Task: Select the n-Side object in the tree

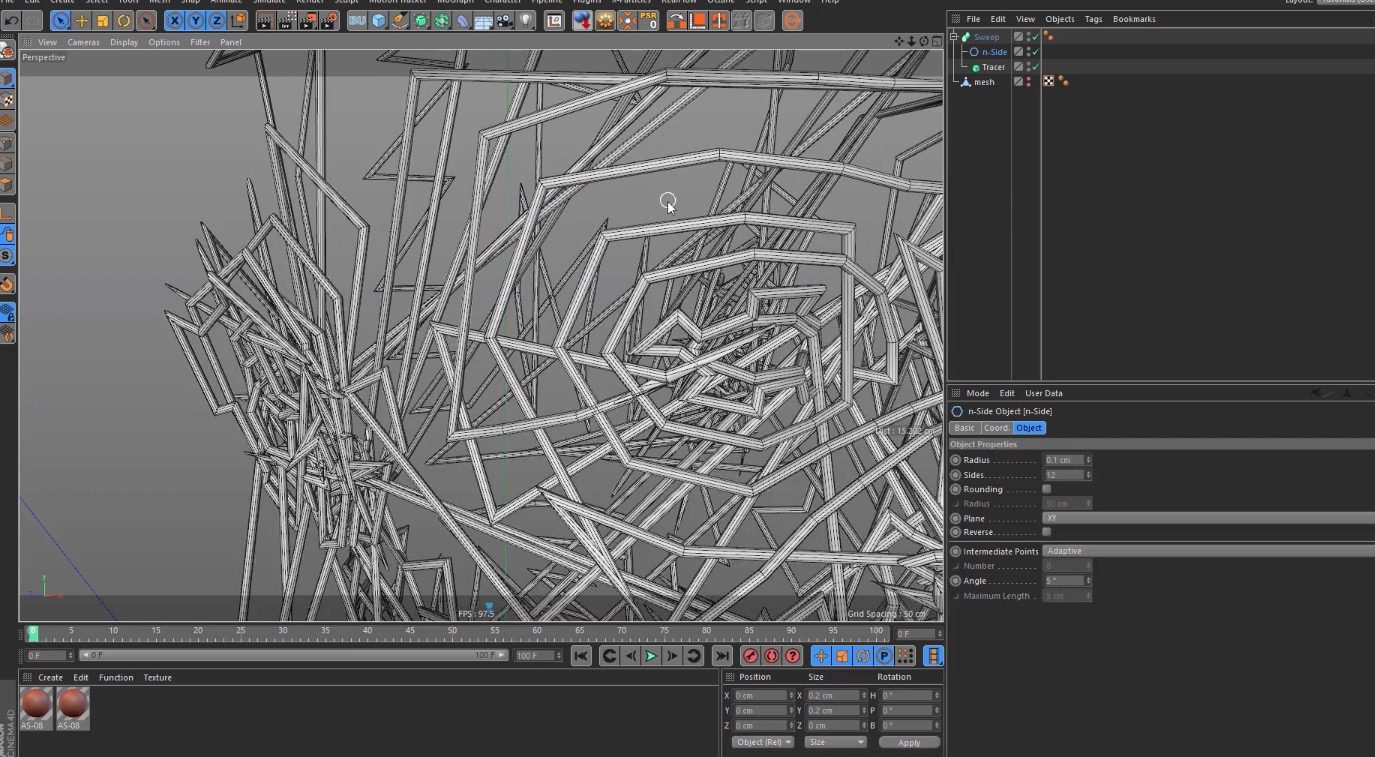Action: 994,52
